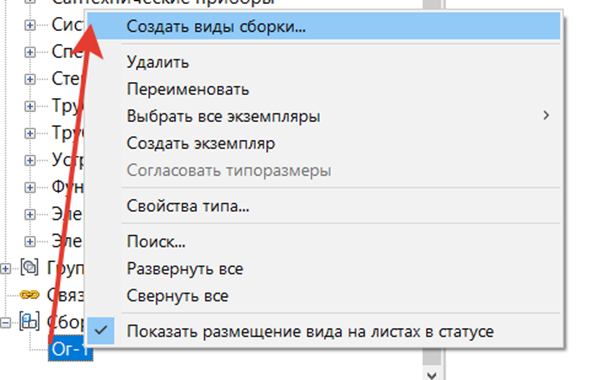The image size is (613, 380).
Task: Expand the 'Груп…' groups node
Action: [x=5, y=269]
